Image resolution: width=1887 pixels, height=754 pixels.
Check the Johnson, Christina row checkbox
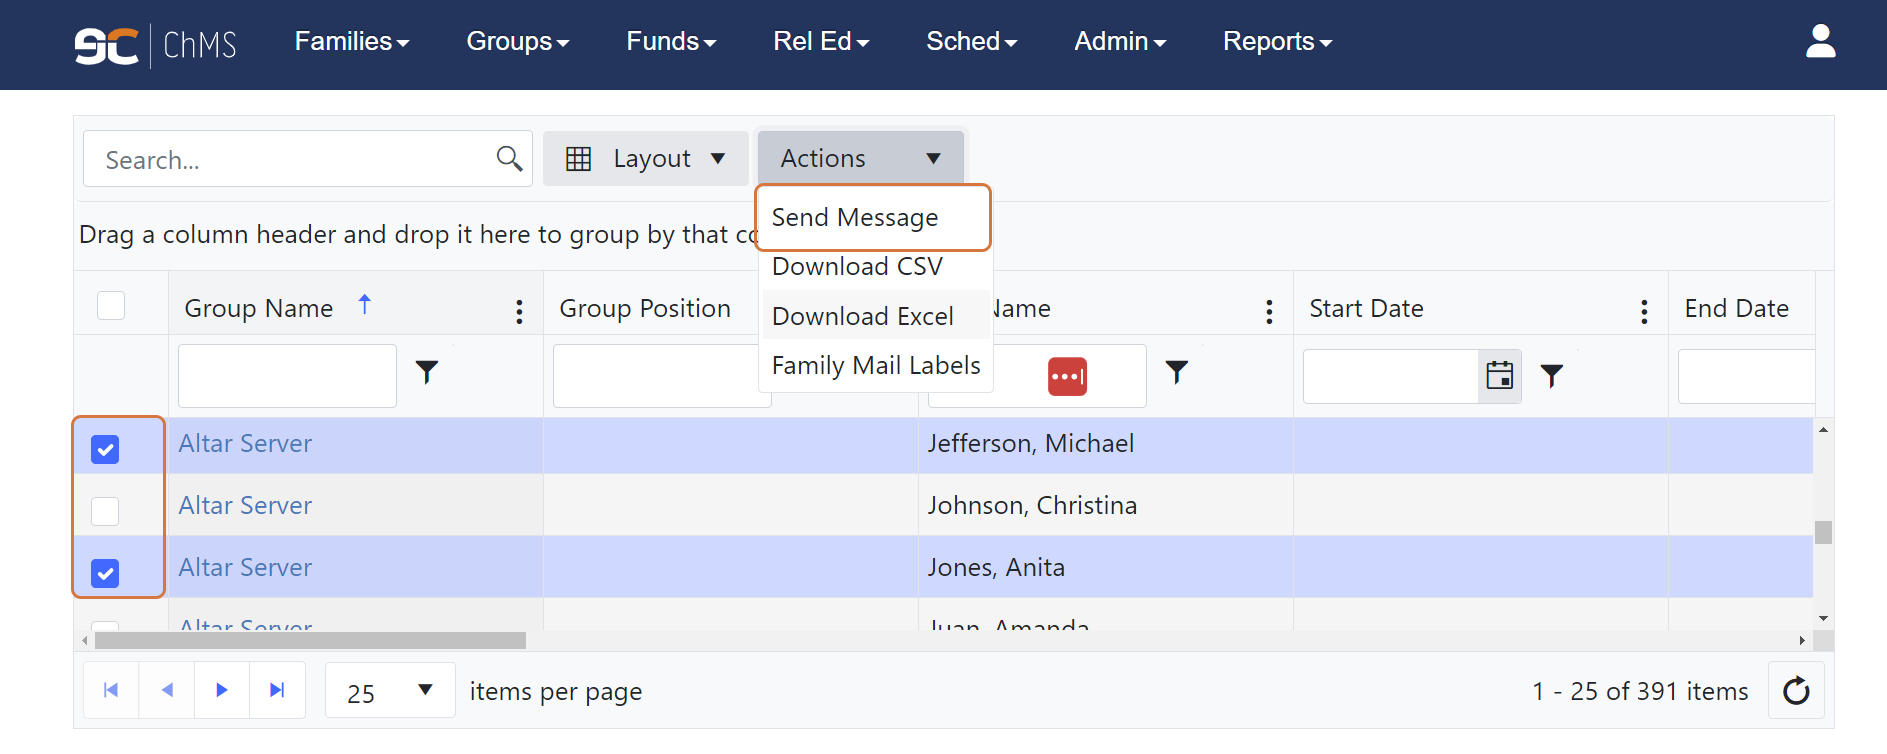tap(105, 511)
